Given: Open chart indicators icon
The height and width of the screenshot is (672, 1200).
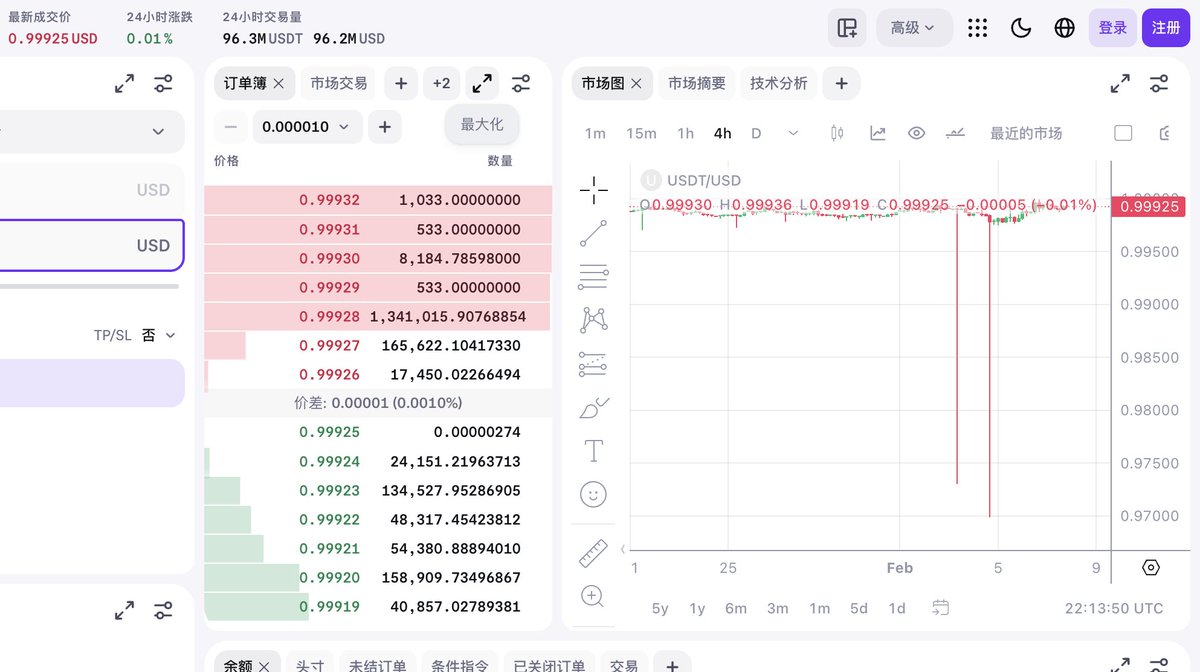Looking at the screenshot, I should [878, 133].
